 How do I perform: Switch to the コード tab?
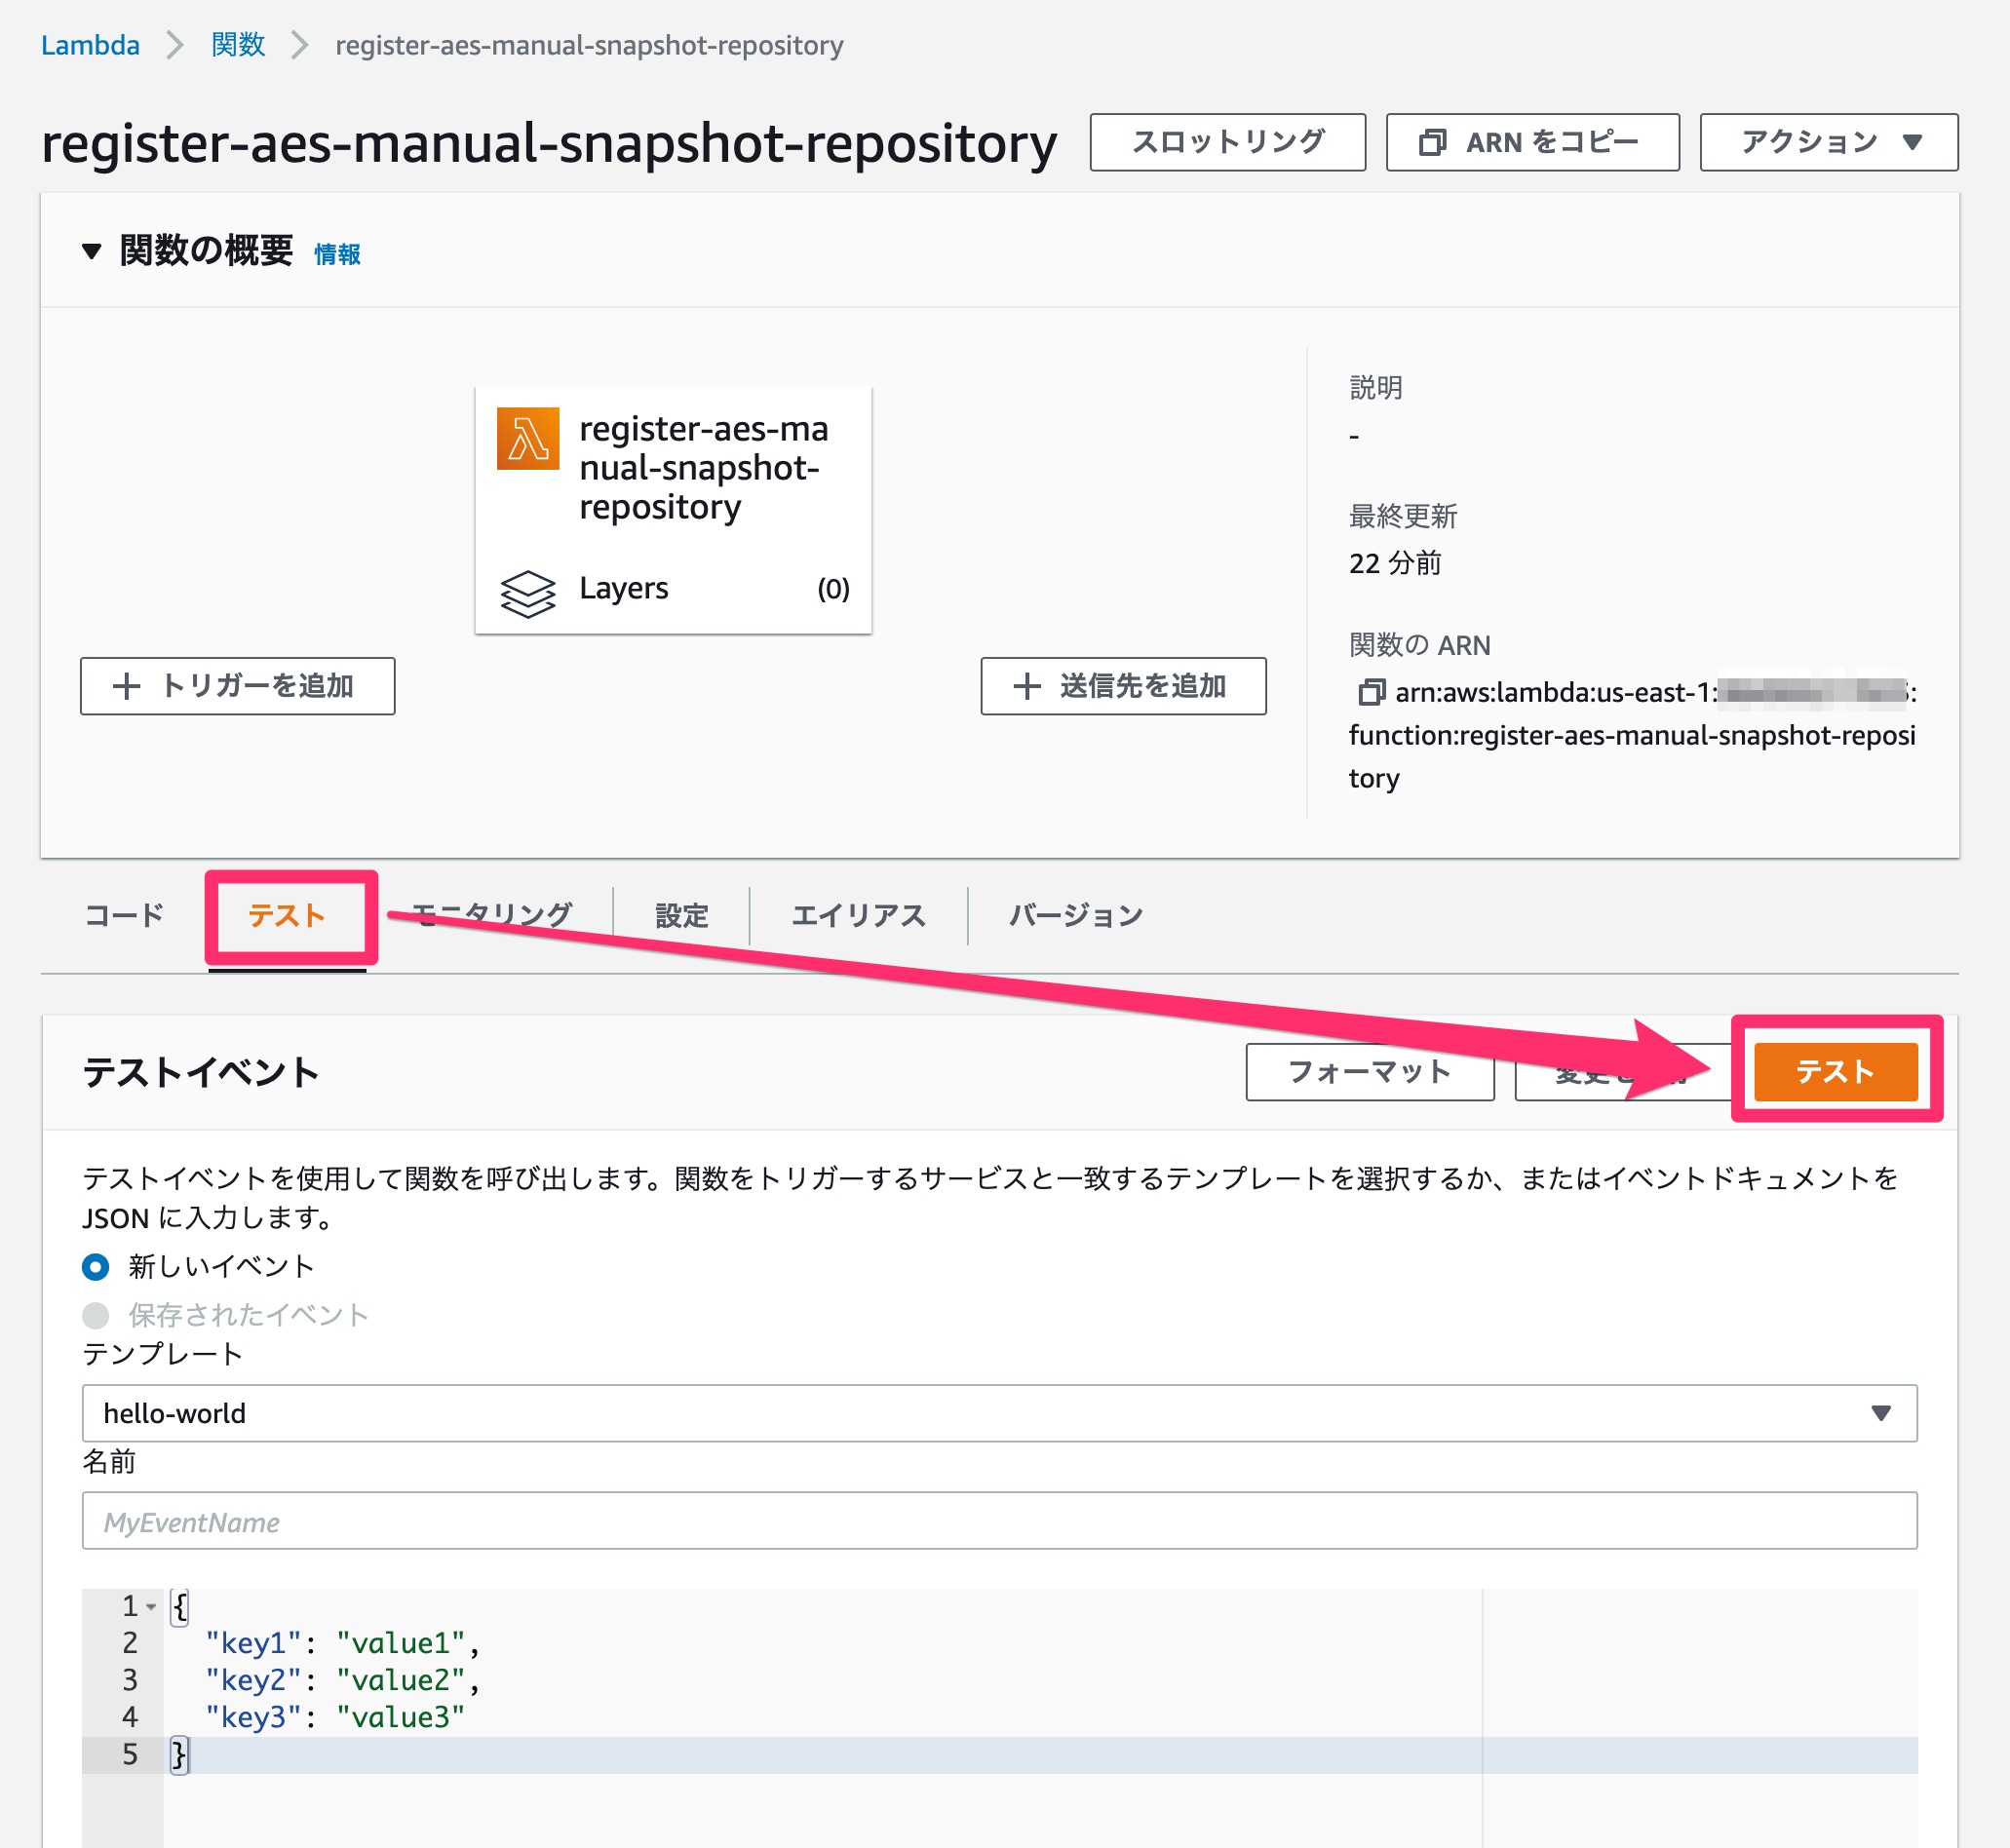point(124,915)
